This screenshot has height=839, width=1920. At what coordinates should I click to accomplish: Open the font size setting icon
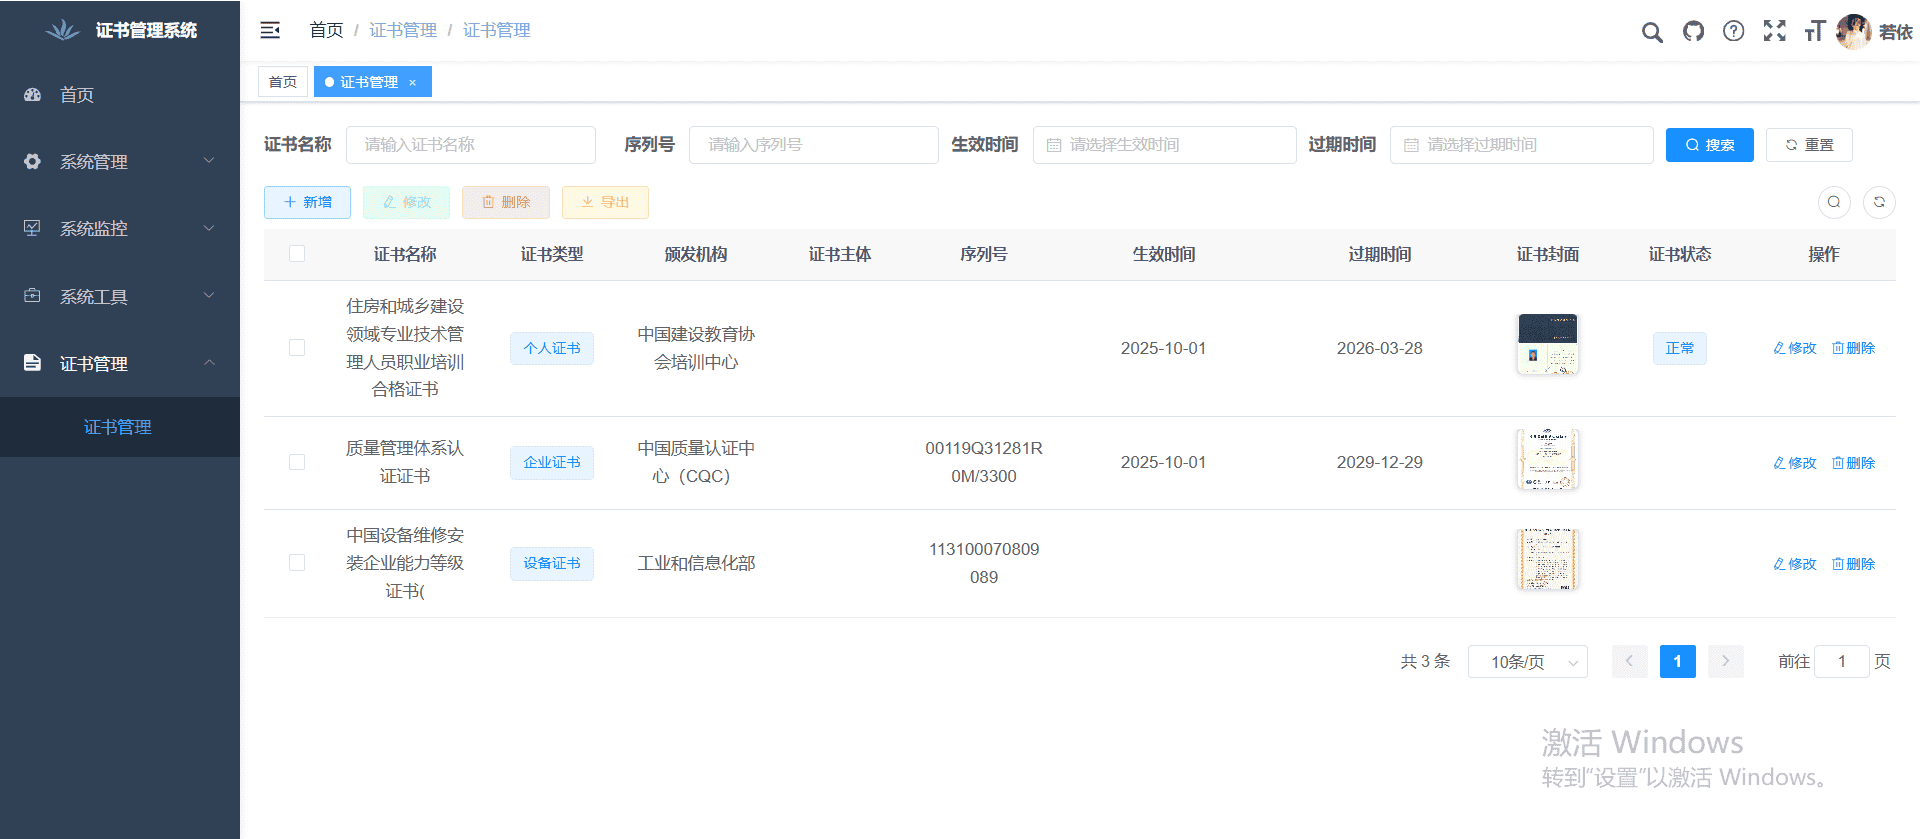coord(1814,32)
